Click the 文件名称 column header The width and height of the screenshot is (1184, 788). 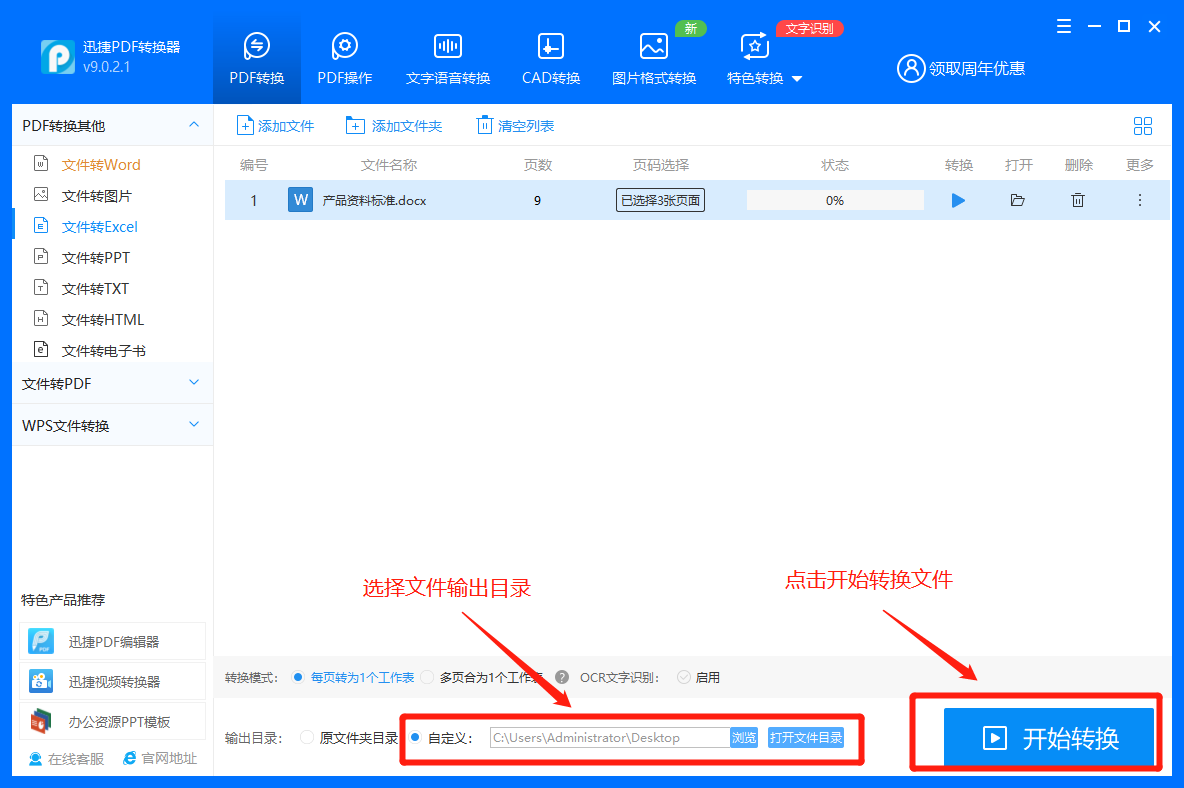(x=389, y=165)
